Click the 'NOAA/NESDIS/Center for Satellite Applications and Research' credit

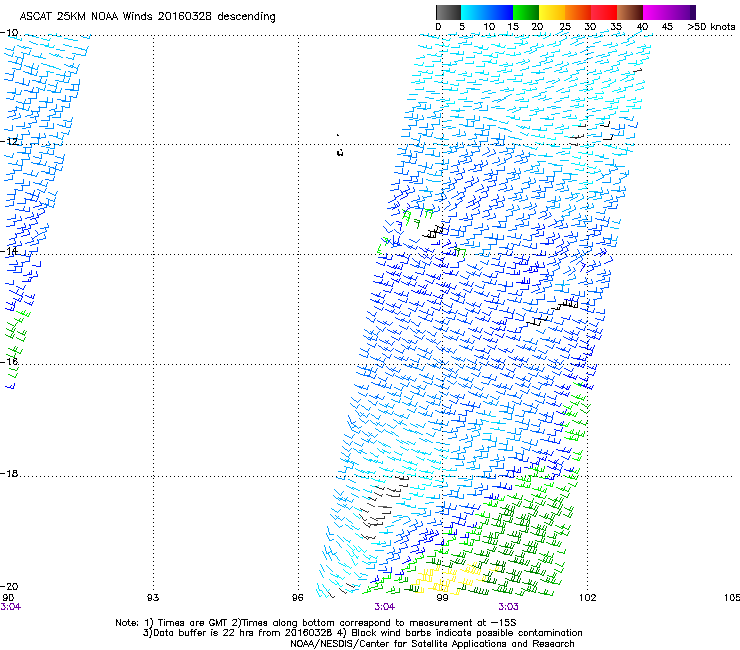[x=432, y=644]
